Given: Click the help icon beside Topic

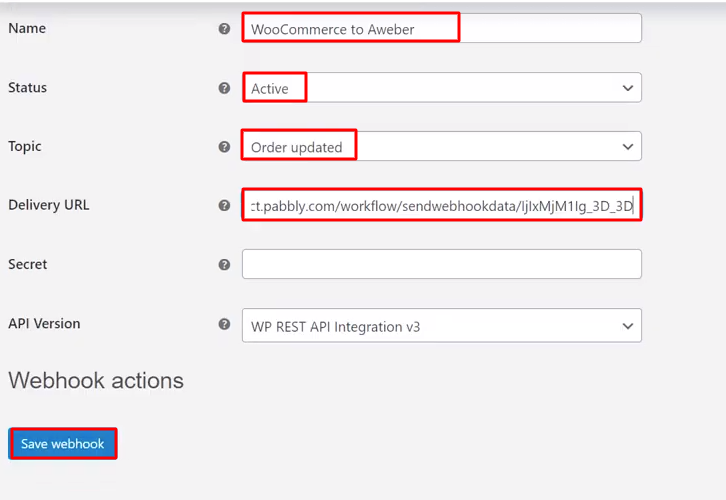Looking at the screenshot, I should [x=224, y=147].
